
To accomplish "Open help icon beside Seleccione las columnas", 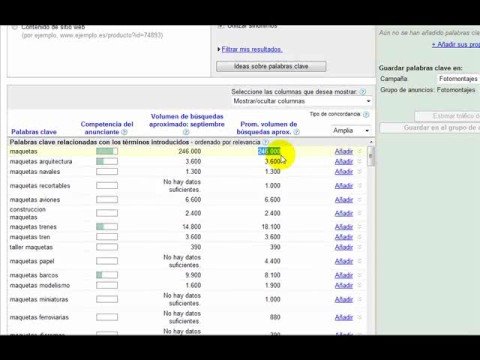I will (x=363, y=92).
